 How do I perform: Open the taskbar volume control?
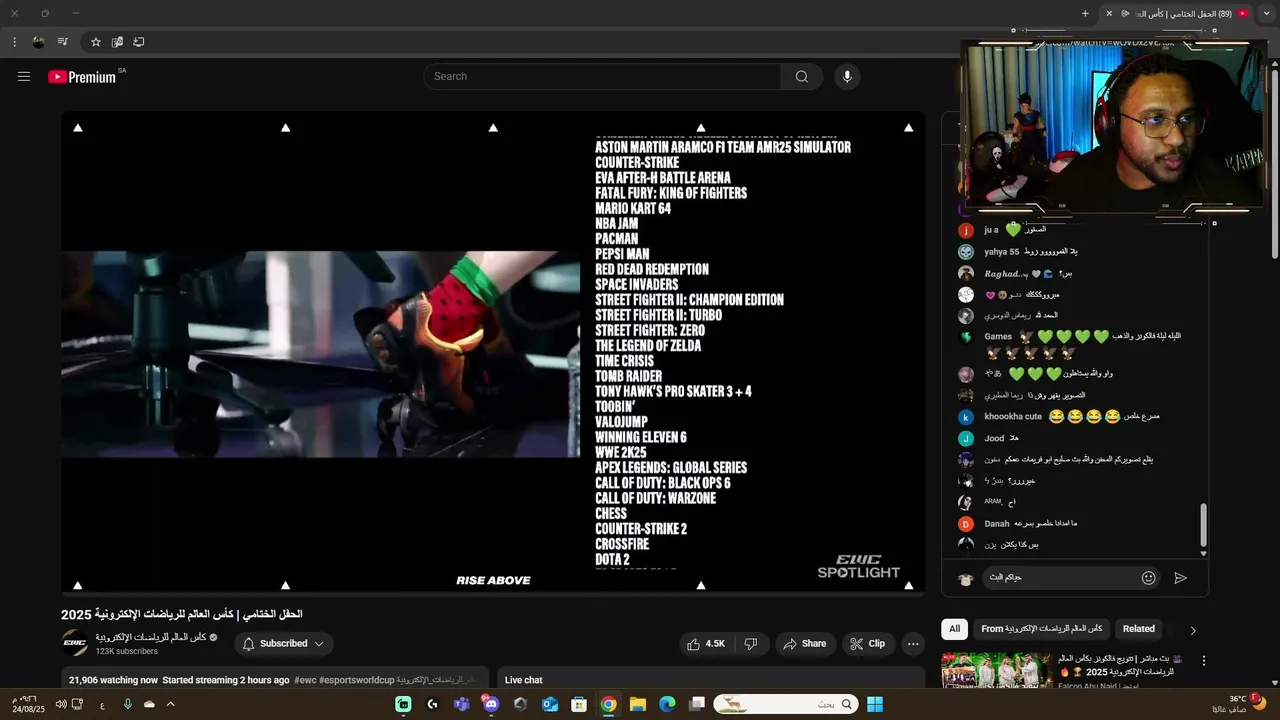coord(61,704)
